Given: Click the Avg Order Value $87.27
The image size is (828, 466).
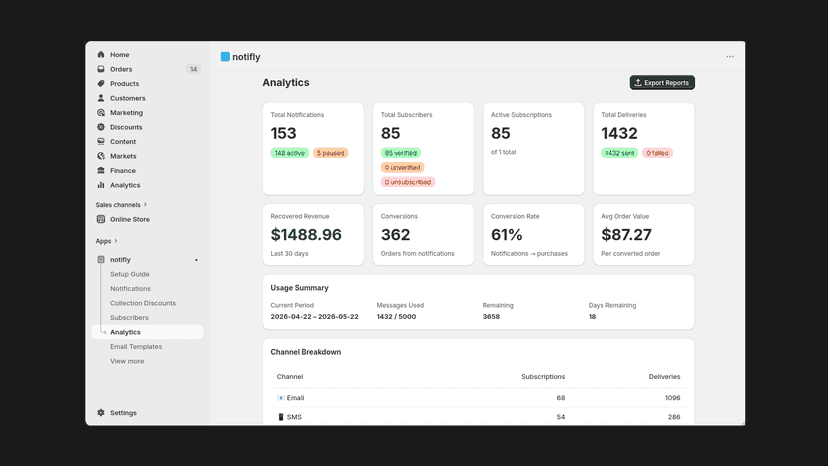Looking at the screenshot, I should 626,235.
